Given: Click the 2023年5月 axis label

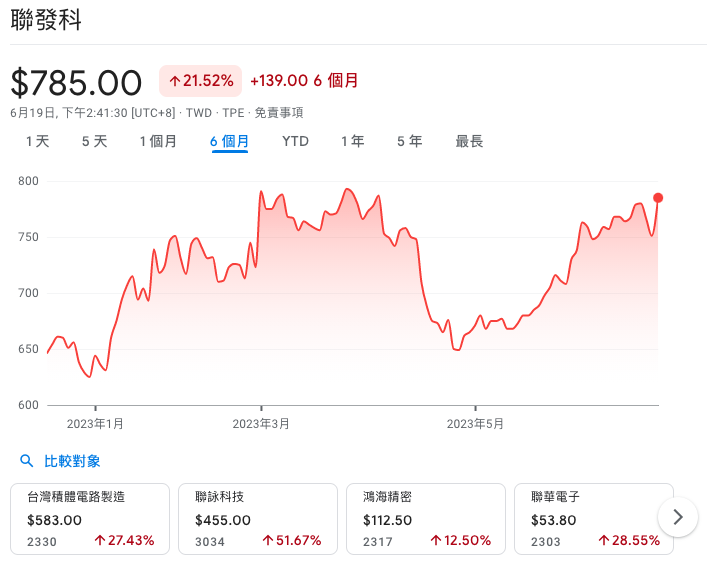Looking at the screenshot, I should point(475,424).
